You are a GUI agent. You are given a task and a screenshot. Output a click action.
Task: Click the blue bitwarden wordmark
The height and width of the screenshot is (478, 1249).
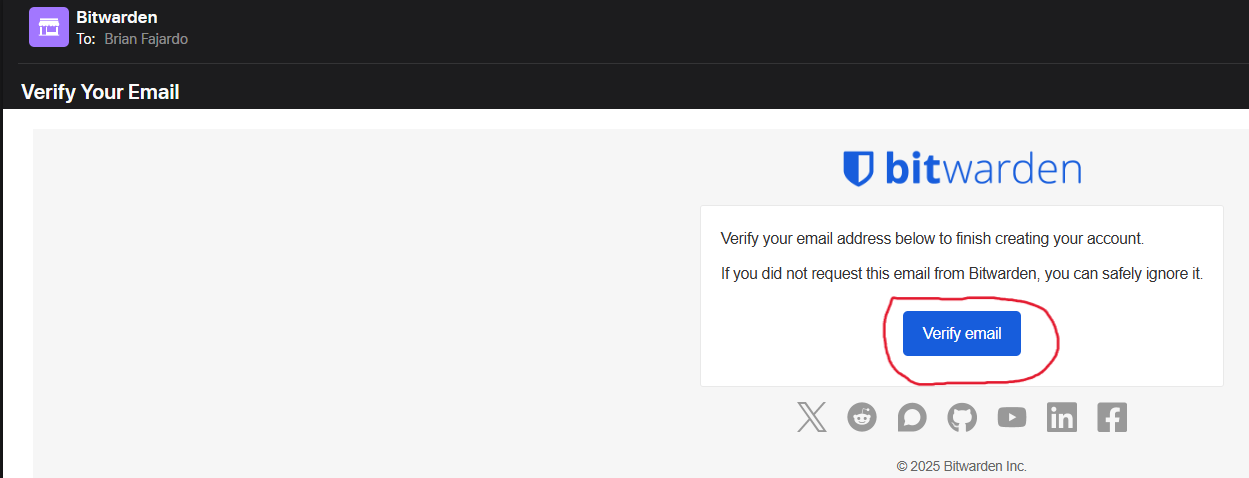click(983, 168)
